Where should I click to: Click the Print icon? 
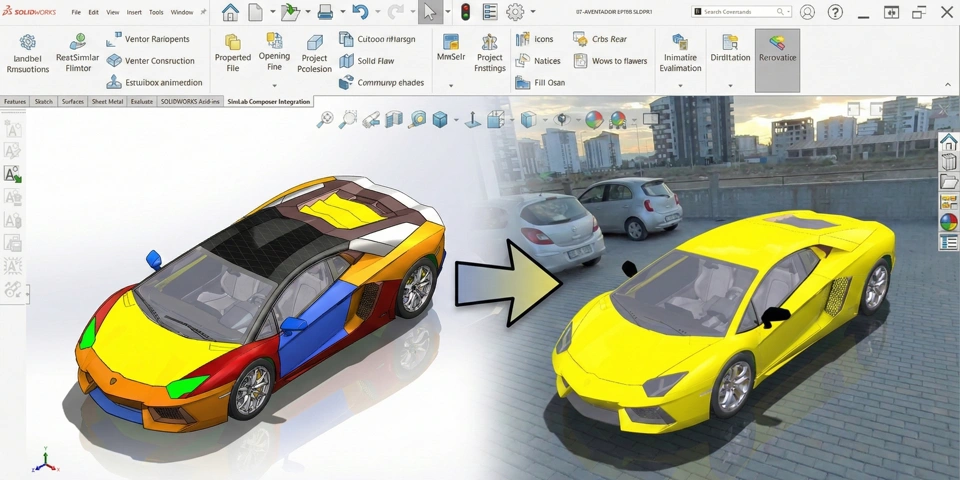[x=325, y=12]
